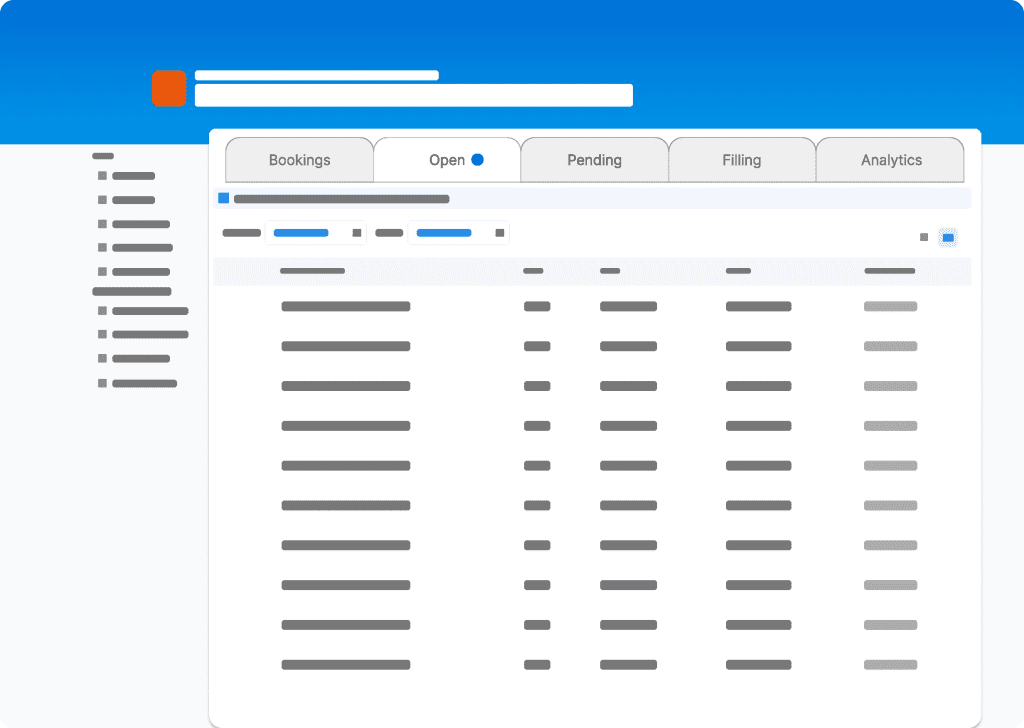Click the blue square icon in info banner
This screenshot has width=1024, height=728.
pyautogui.click(x=224, y=198)
